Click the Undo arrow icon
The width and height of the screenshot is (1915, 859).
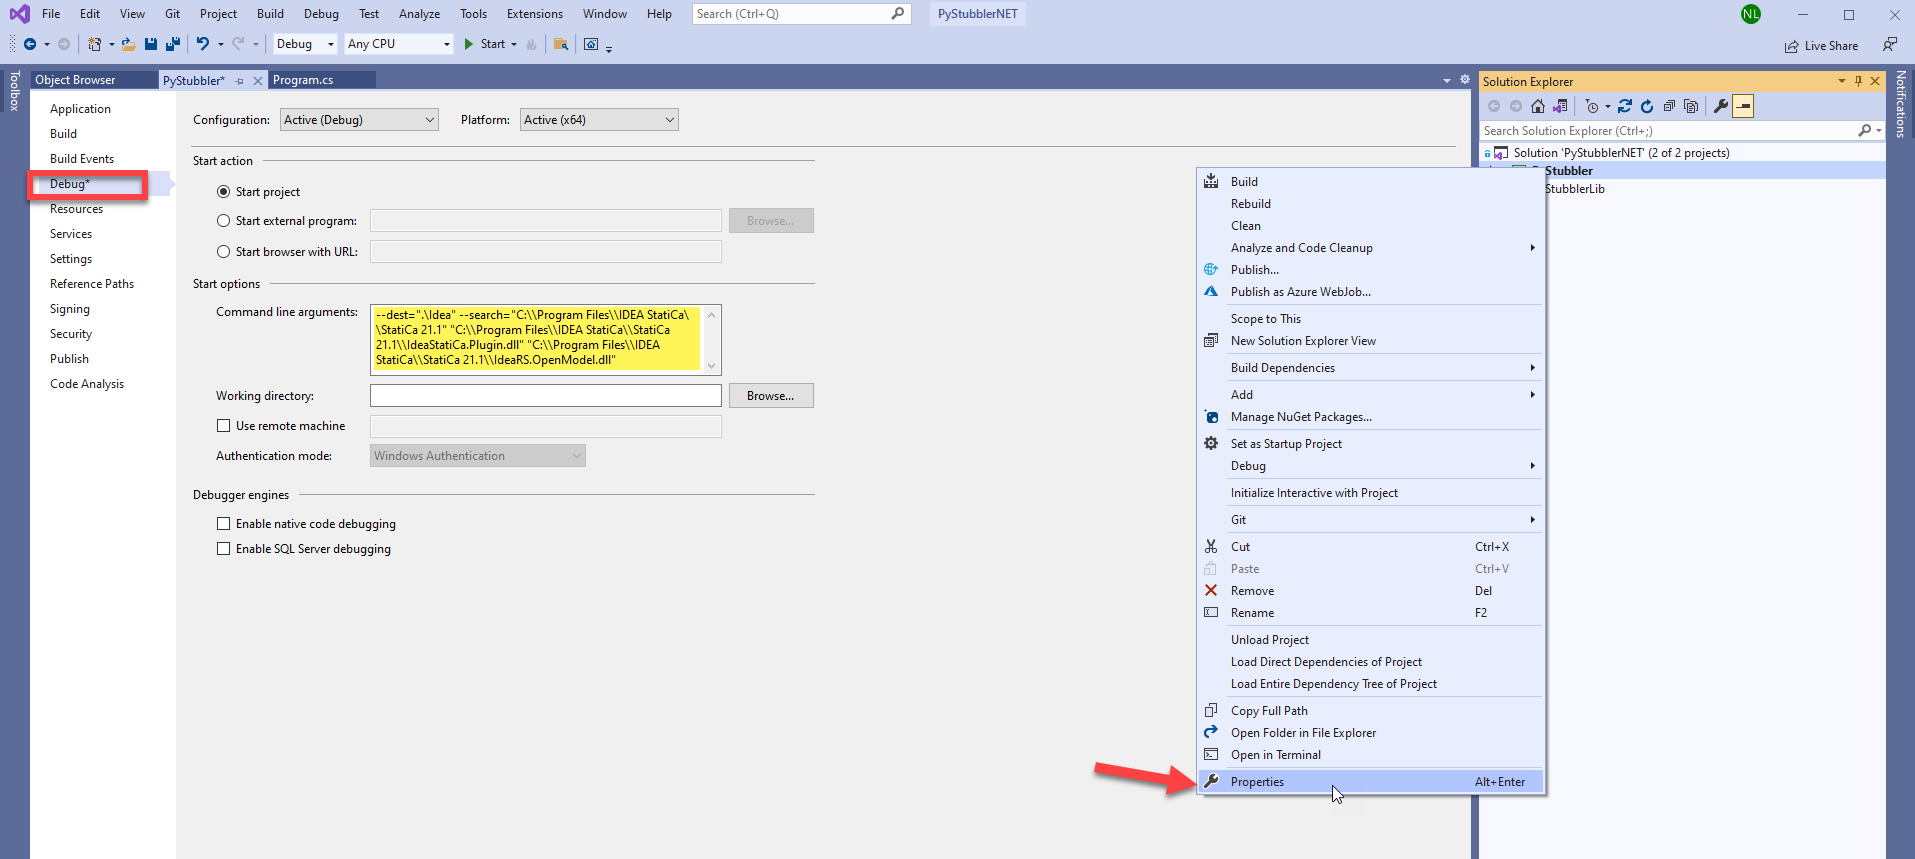(203, 44)
